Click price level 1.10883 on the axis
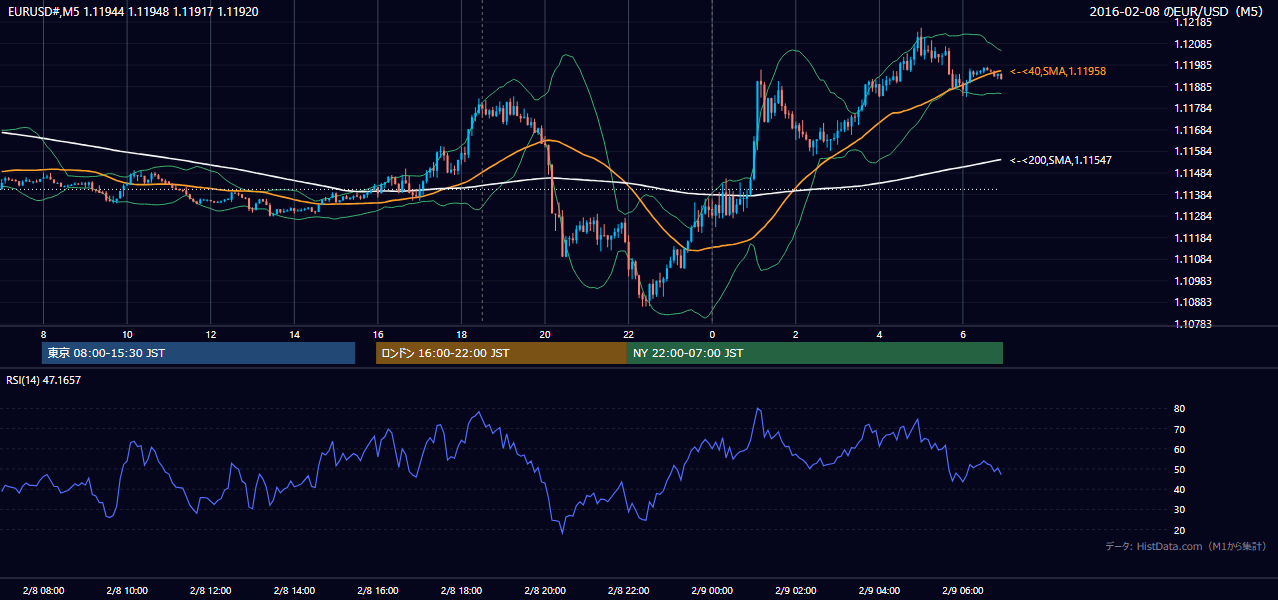Screen dimensions: 1278x600 point(1193,302)
